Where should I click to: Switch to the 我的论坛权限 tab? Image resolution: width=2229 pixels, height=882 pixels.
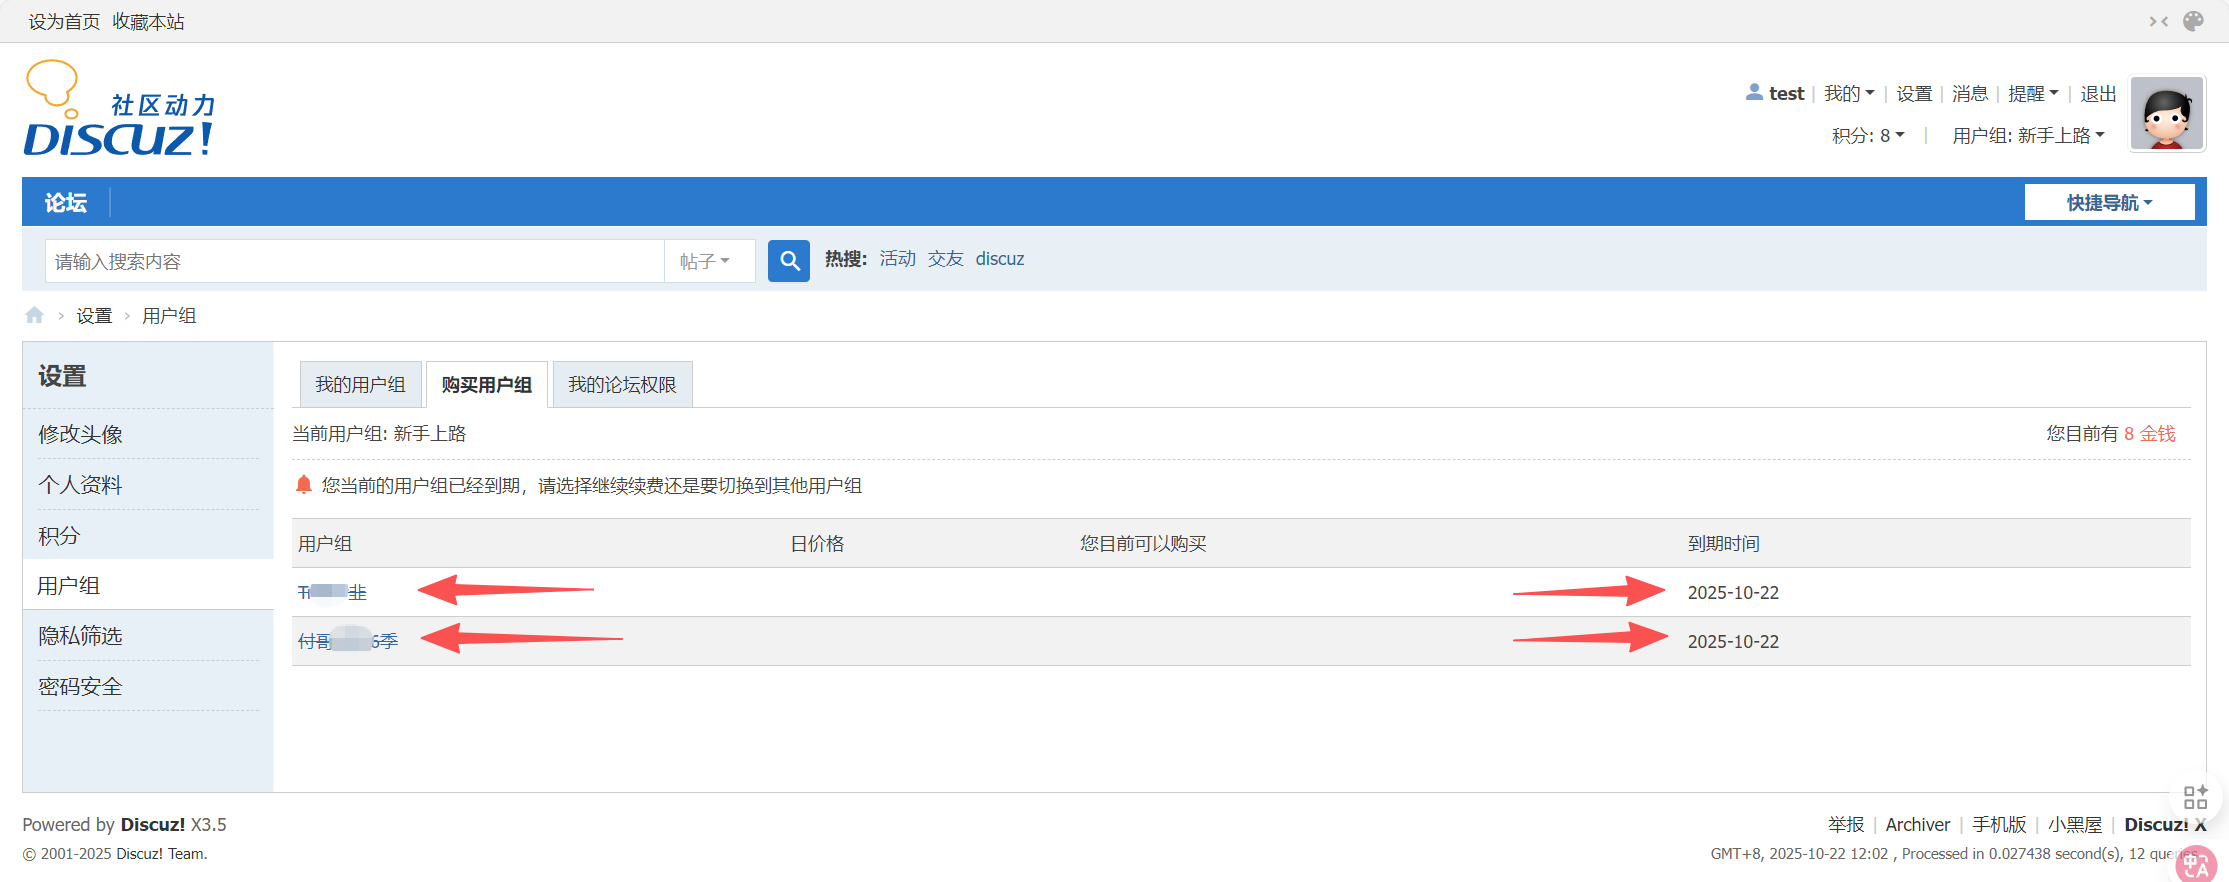click(622, 385)
